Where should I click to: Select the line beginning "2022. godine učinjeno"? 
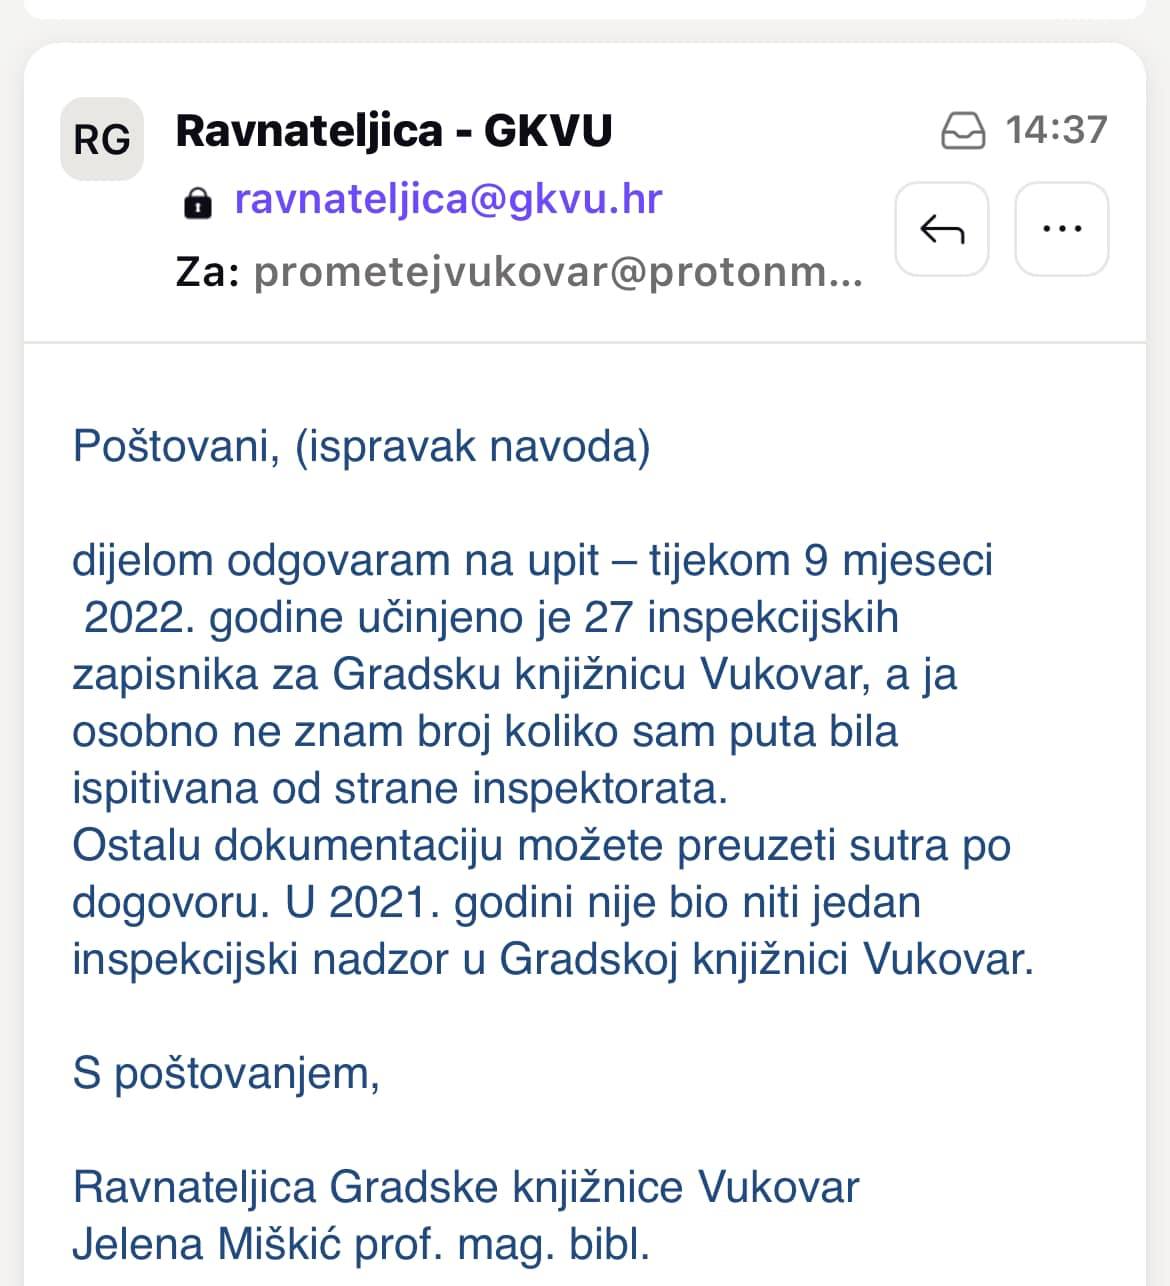pyautogui.click(x=491, y=617)
